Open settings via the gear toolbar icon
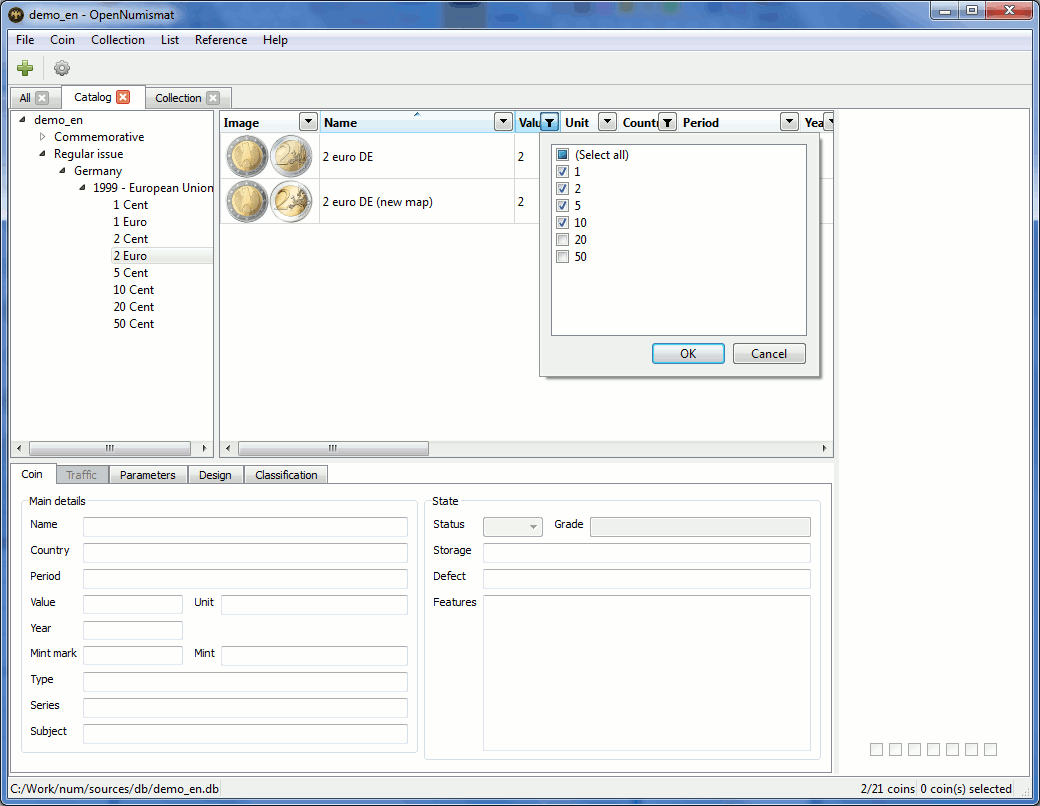This screenshot has height=806, width=1040. click(x=62, y=68)
